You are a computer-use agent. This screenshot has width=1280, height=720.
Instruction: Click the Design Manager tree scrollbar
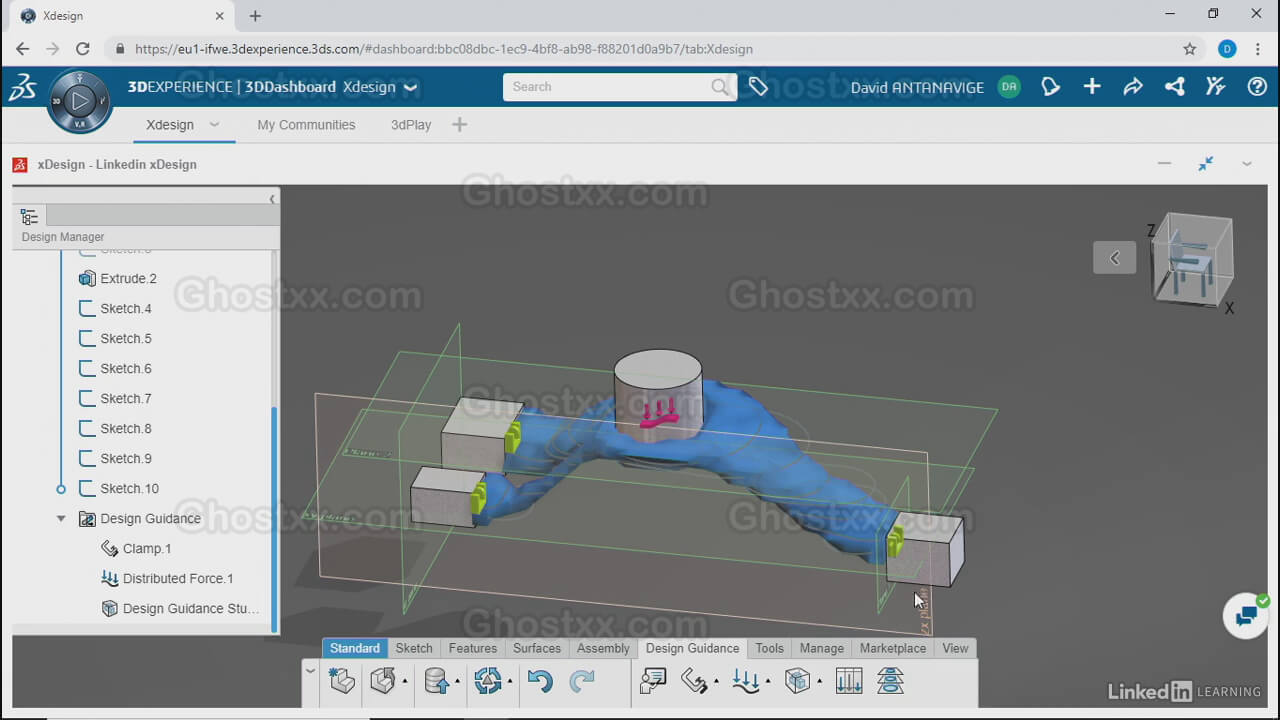click(x=275, y=518)
